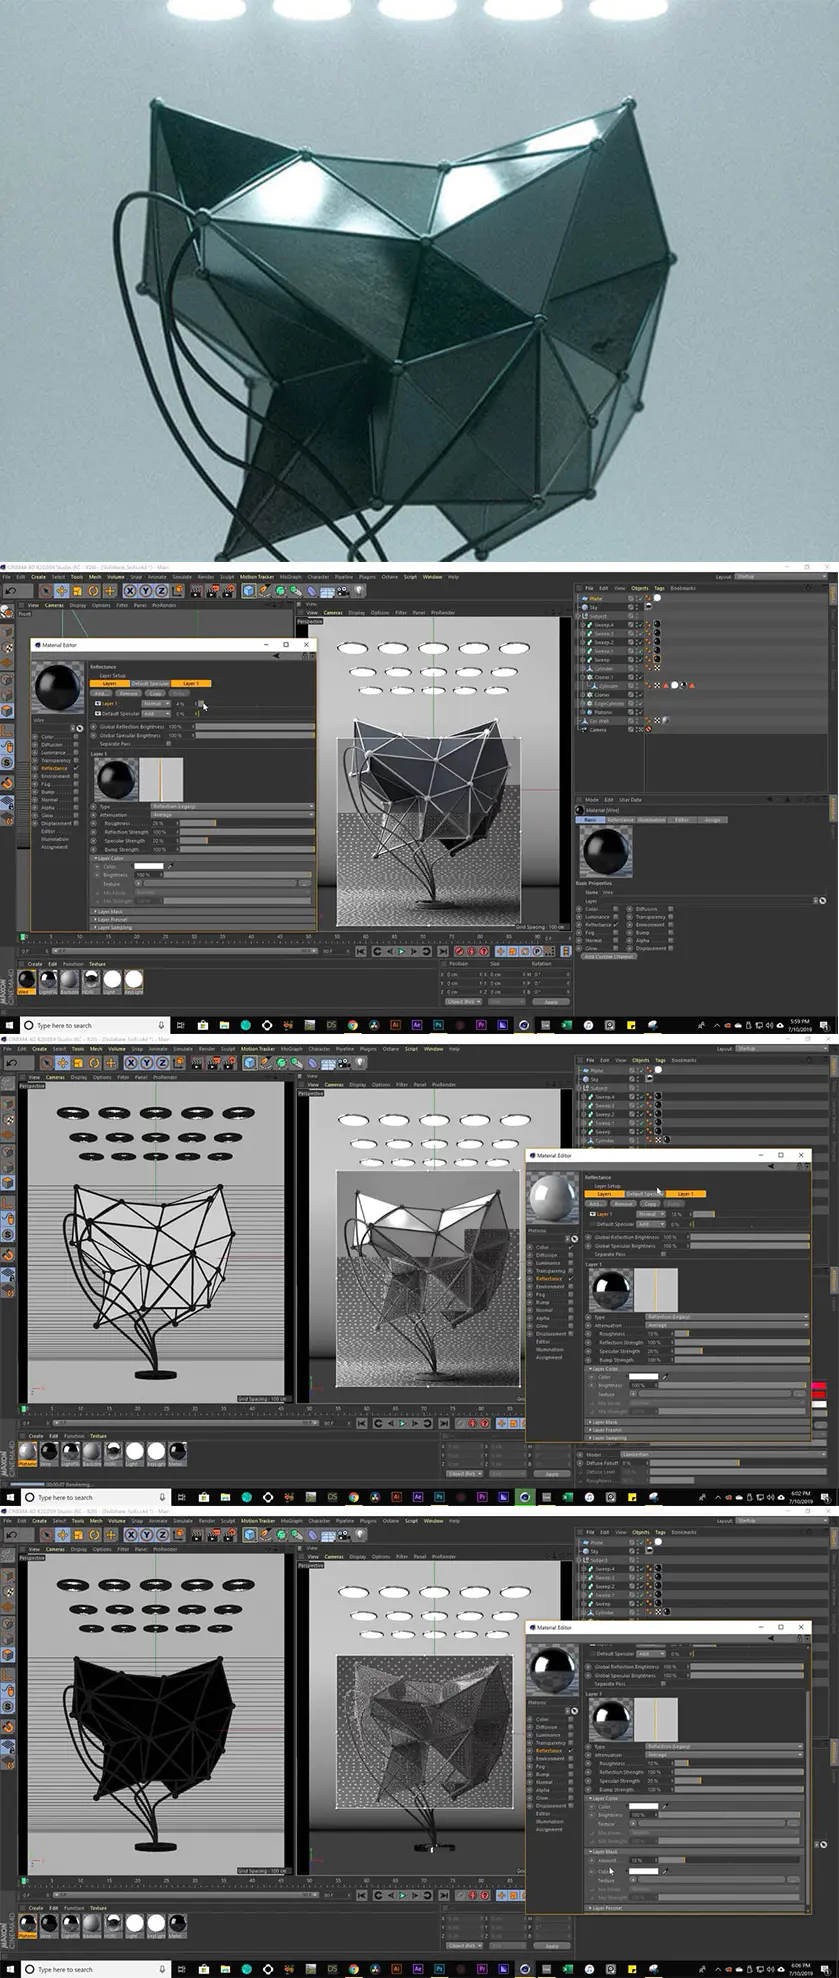Open the MoGraph menu in the top Cinema 4D window
This screenshot has height=1978, width=839.
290,577
